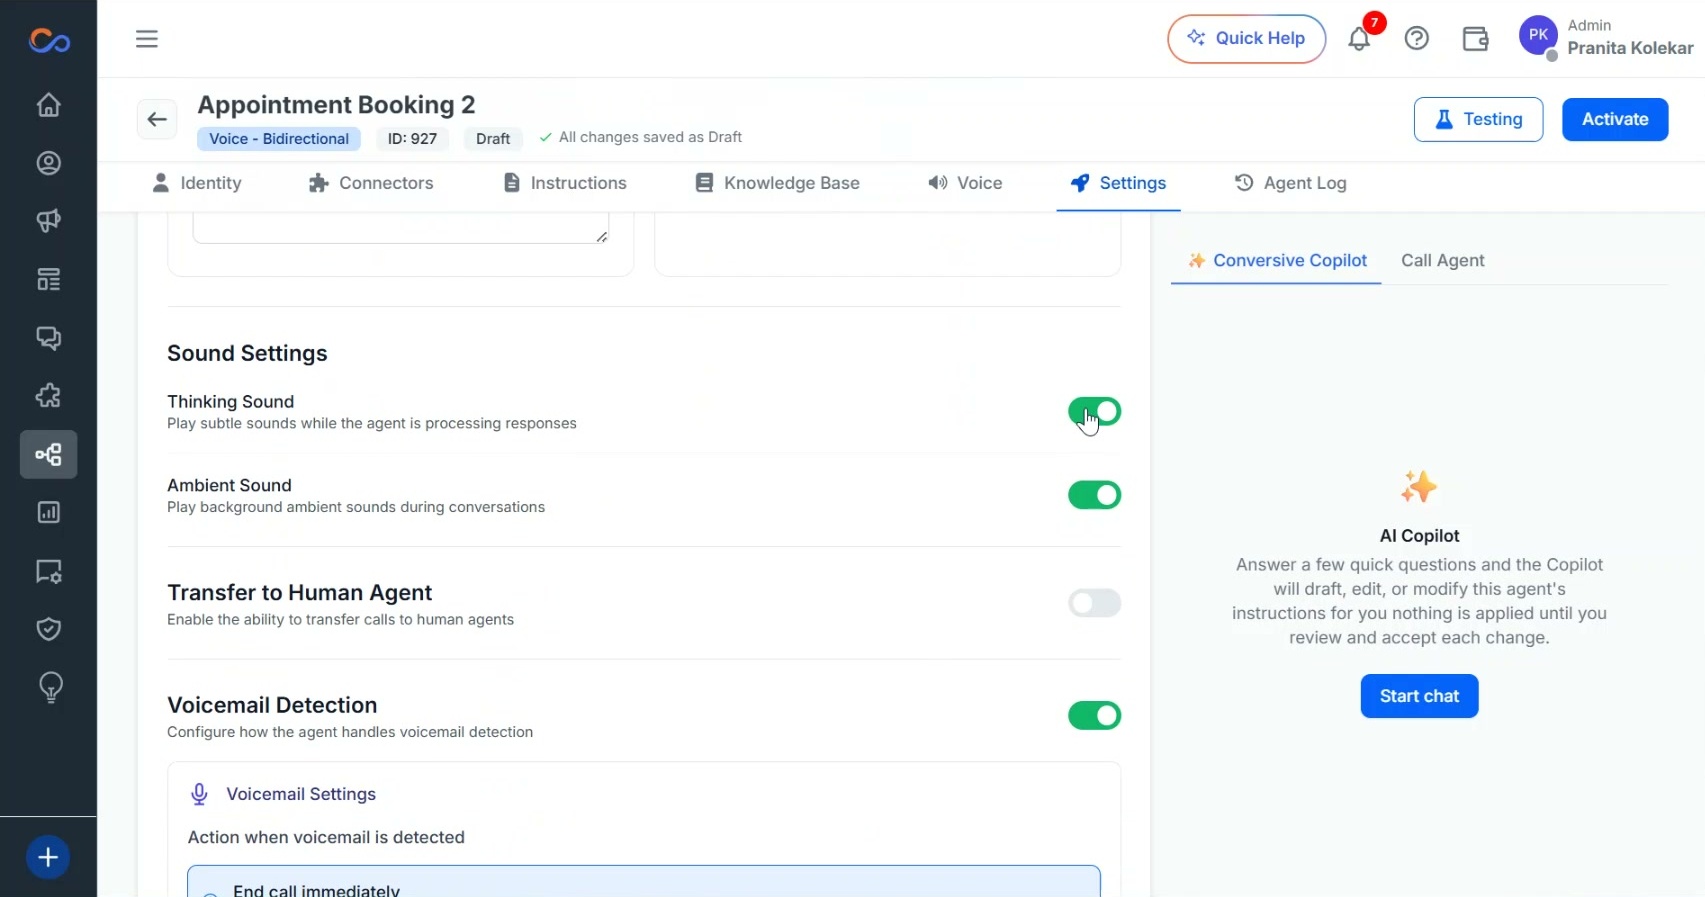The width and height of the screenshot is (1705, 897).
Task: Open the Agent Log tab
Action: tap(1291, 183)
